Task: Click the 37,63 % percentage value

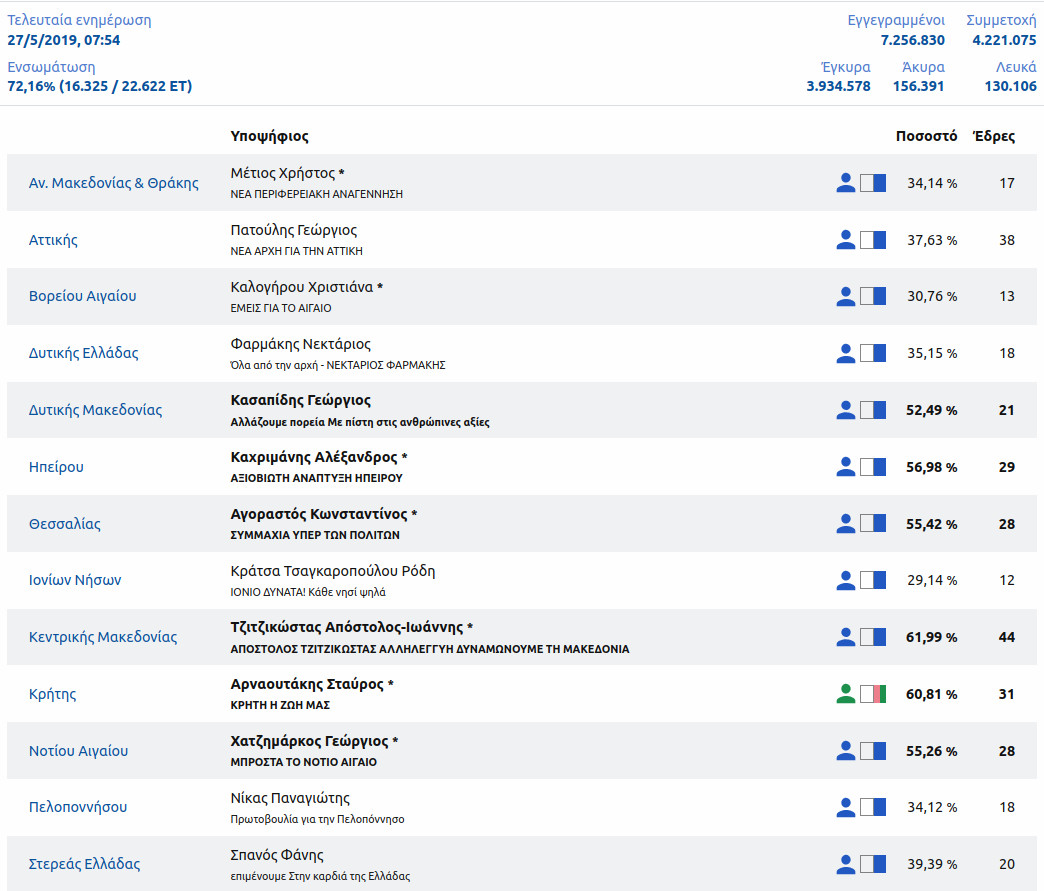Action: pos(931,240)
